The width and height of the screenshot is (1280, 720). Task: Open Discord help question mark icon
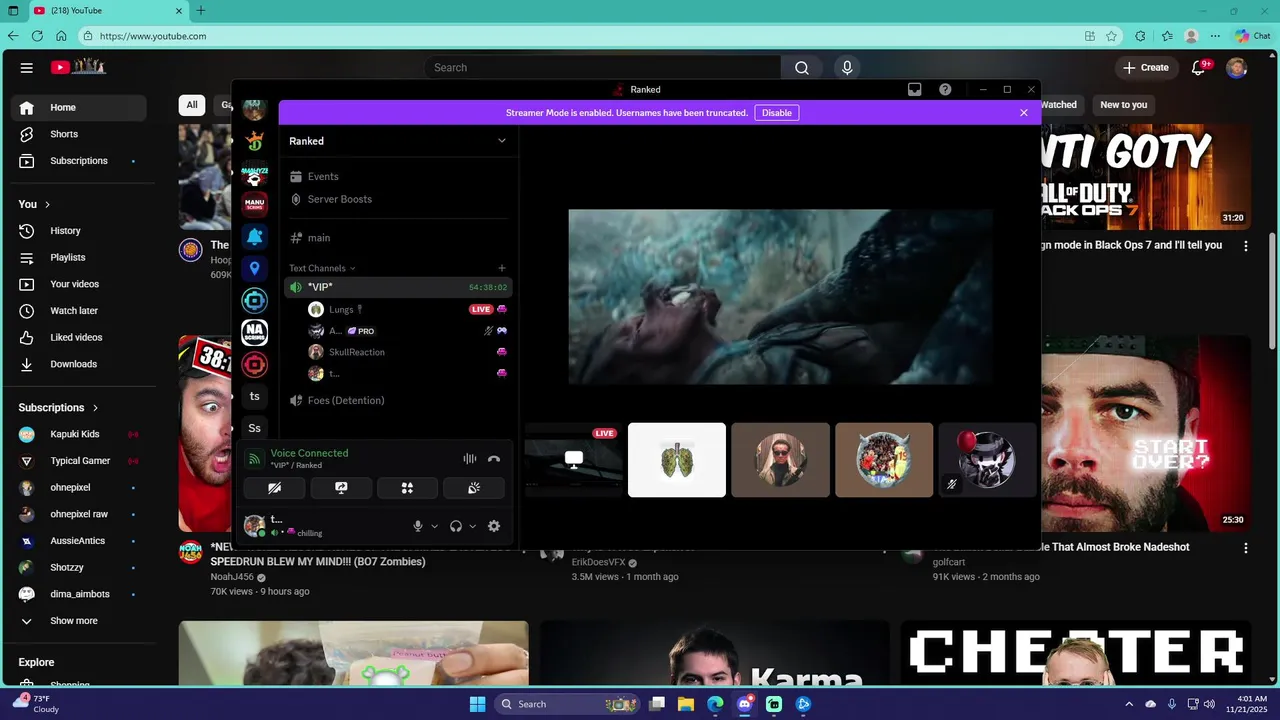(x=945, y=89)
